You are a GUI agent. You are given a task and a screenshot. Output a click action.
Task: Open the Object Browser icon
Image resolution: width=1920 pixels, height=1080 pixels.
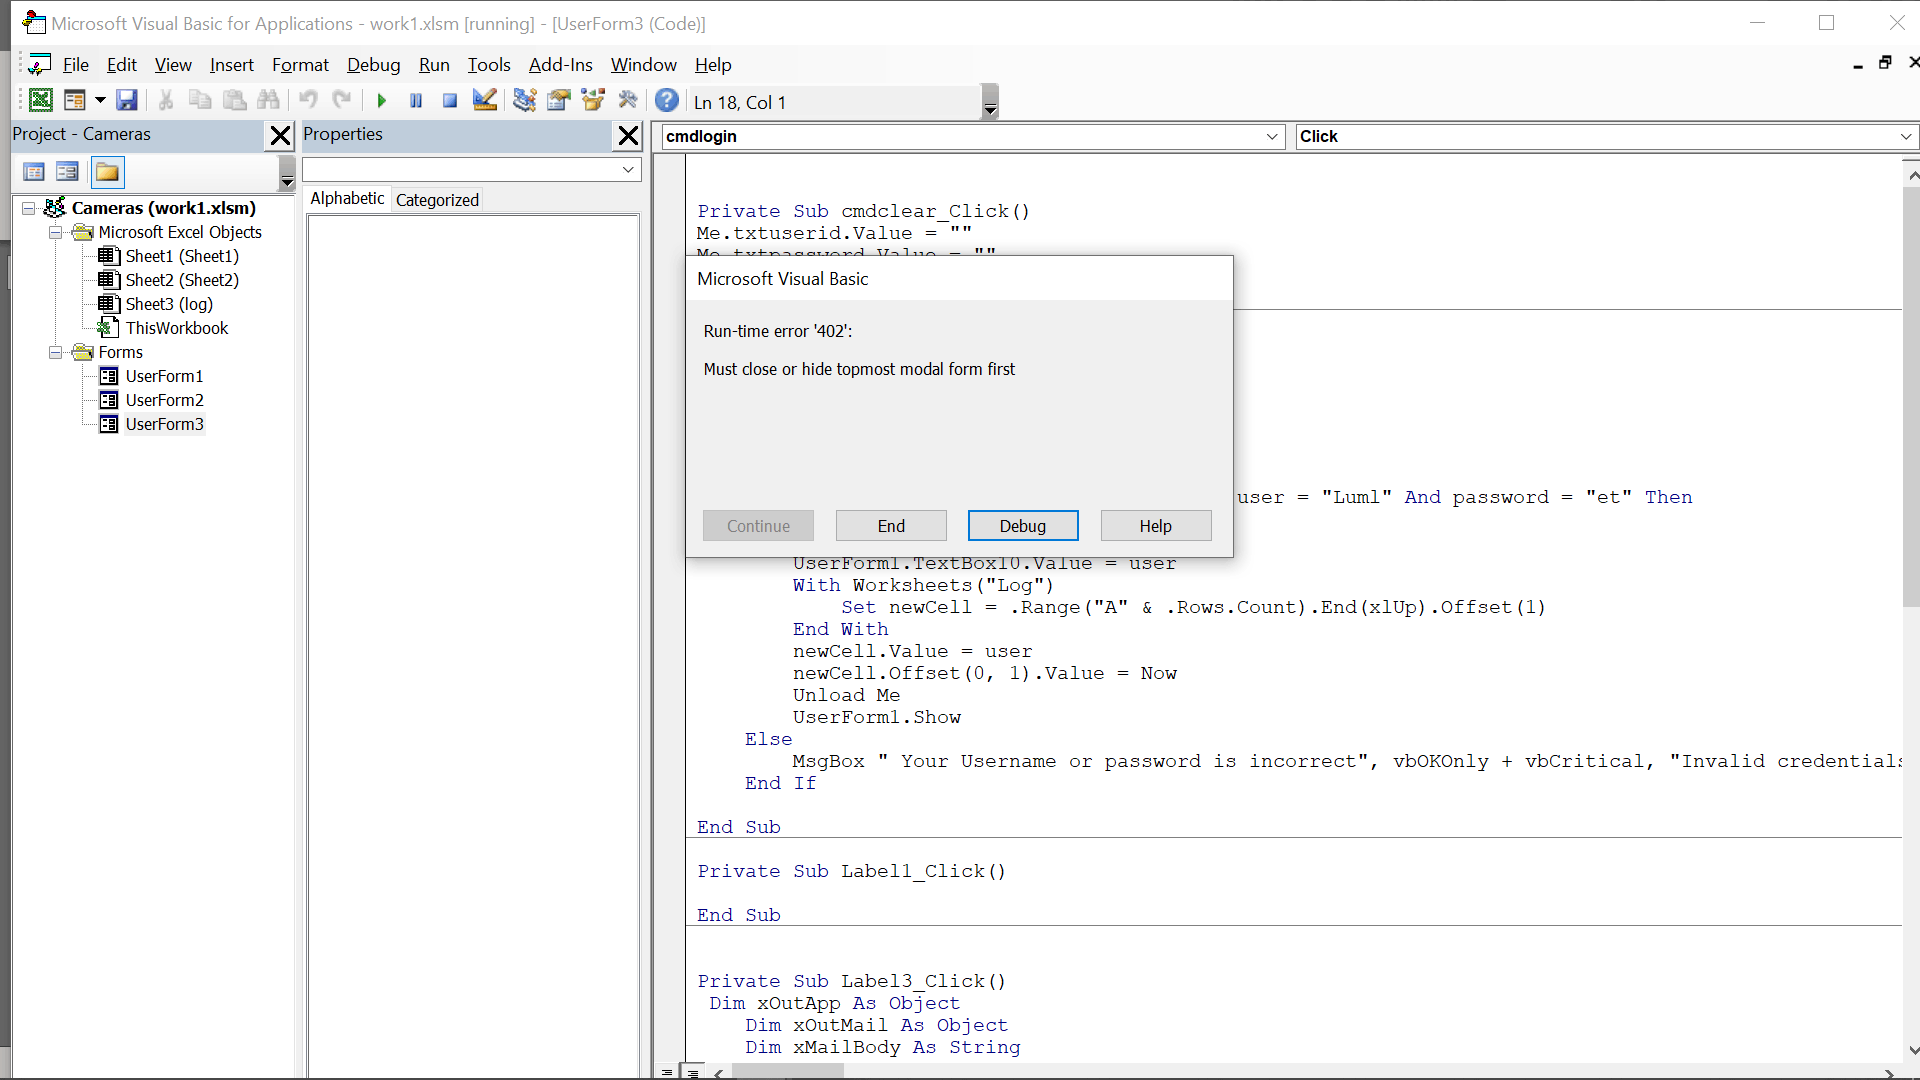tap(593, 100)
